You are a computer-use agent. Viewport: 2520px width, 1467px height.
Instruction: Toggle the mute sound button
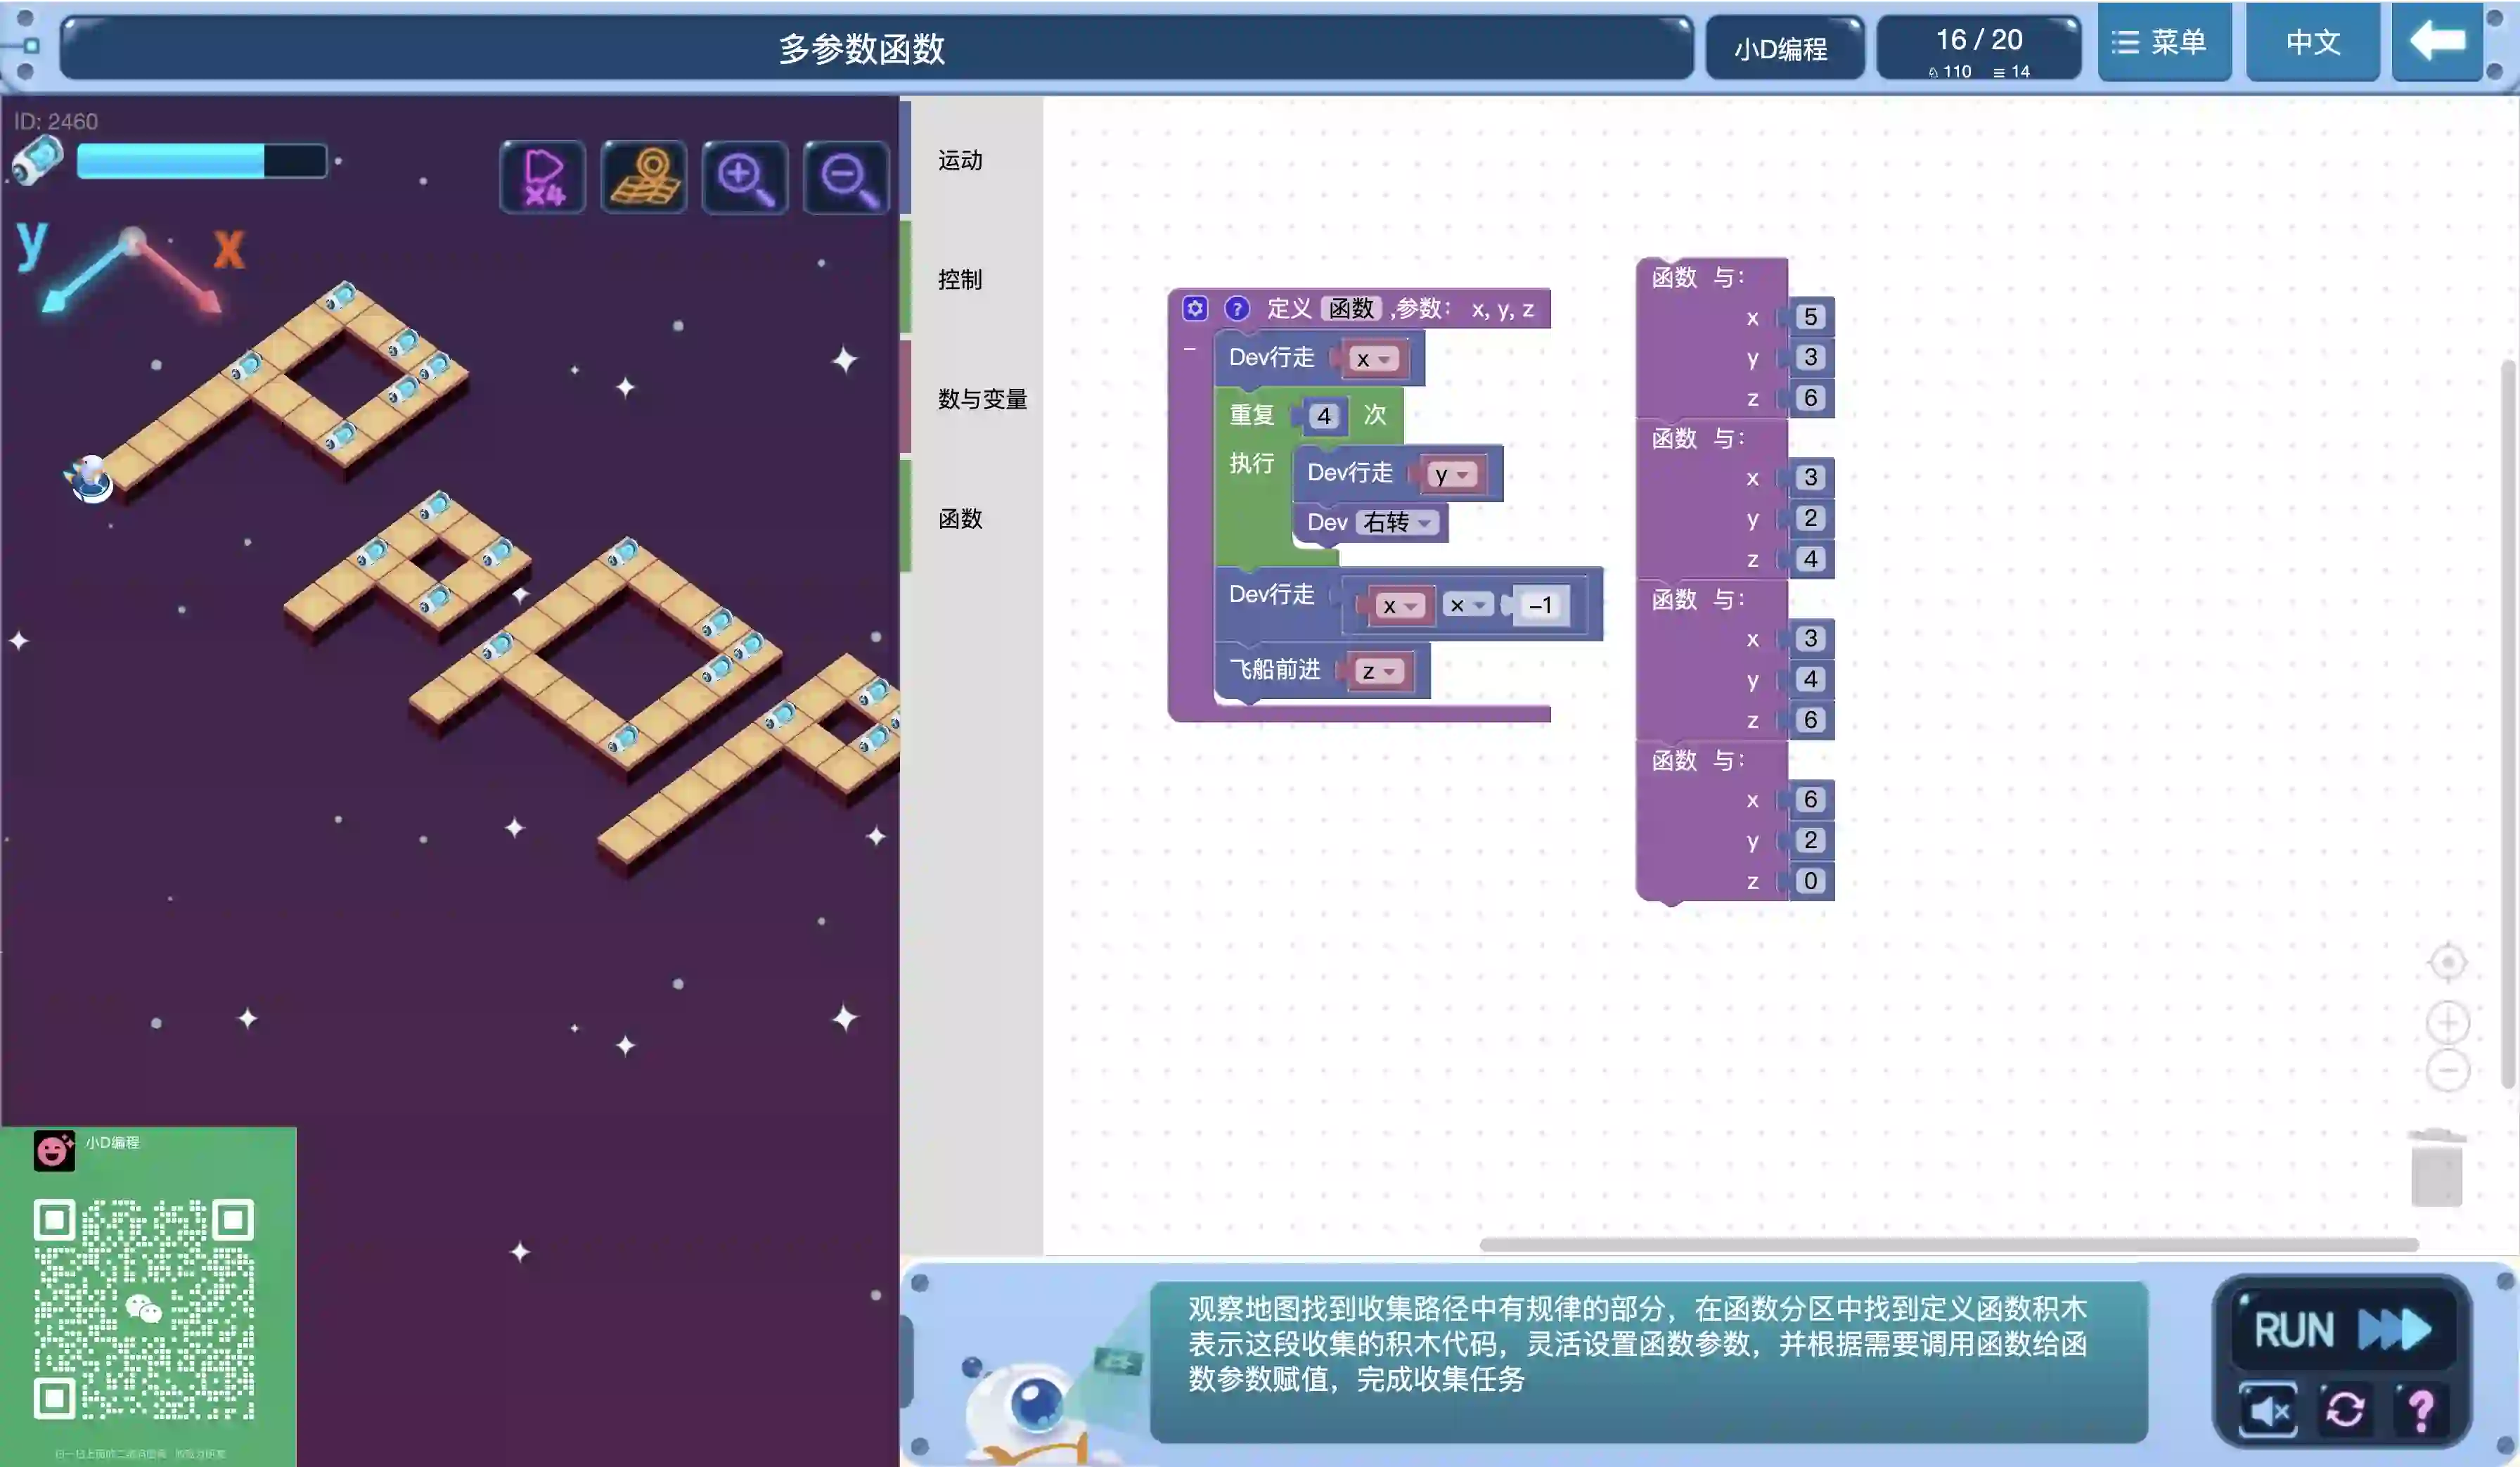pyautogui.click(x=2268, y=1410)
